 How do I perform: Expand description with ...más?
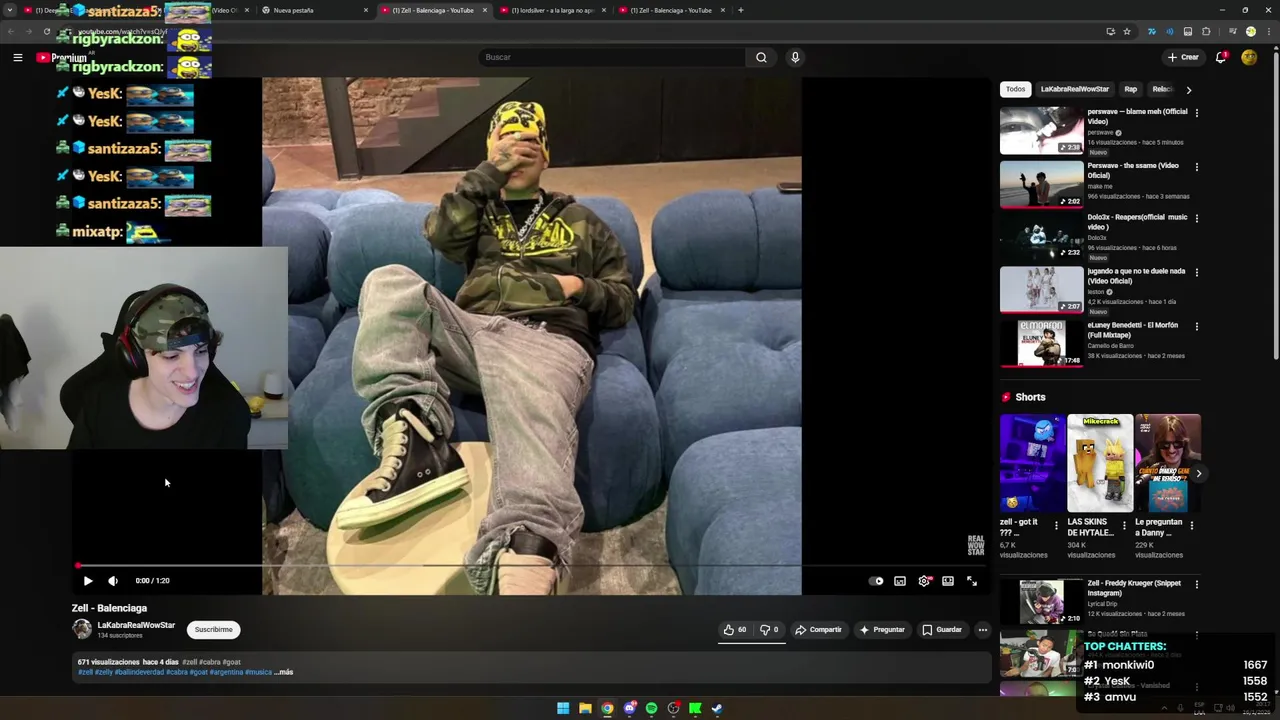point(284,672)
